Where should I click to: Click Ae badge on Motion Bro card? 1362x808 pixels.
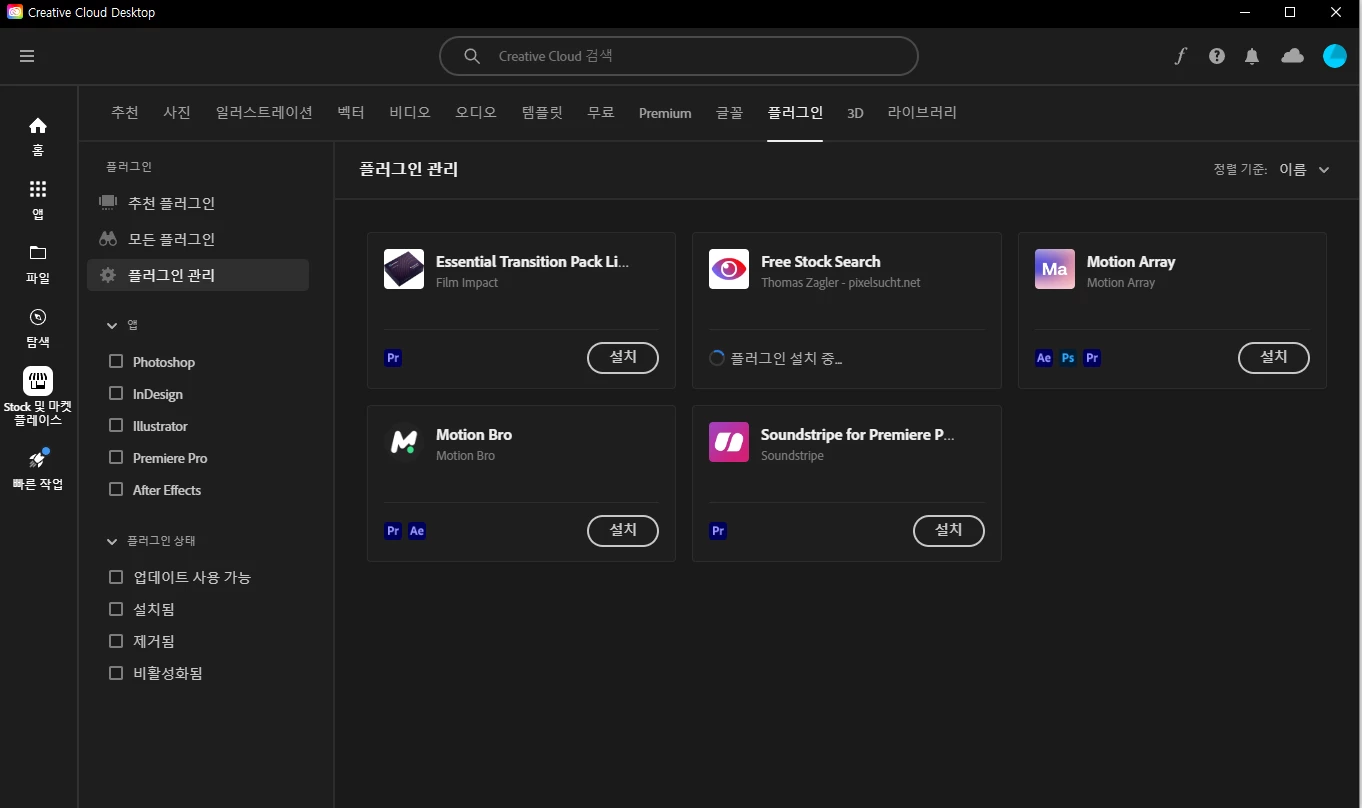click(x=417, y=531)
